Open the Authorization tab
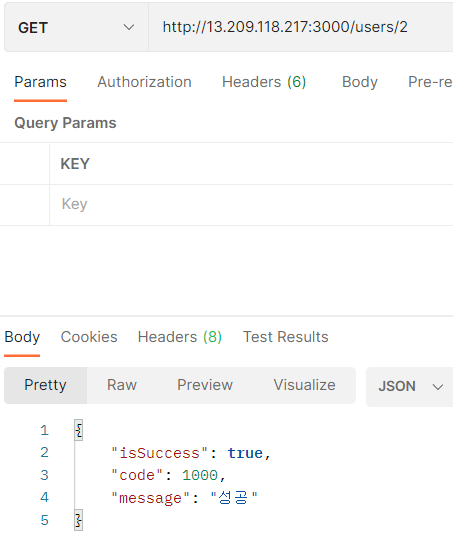 [x=144, y=82]
